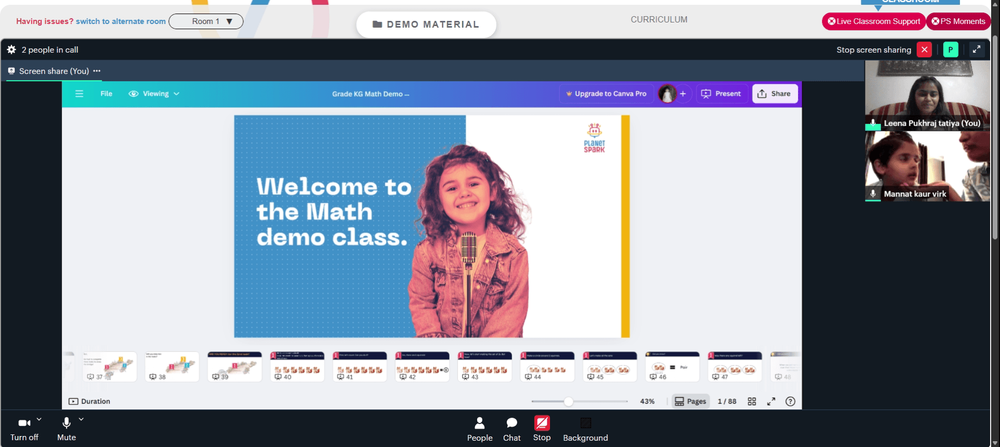The width and height of the screenshot is (1000, 447).
Task: Expand camera options chevron
Action: point(40,419)
